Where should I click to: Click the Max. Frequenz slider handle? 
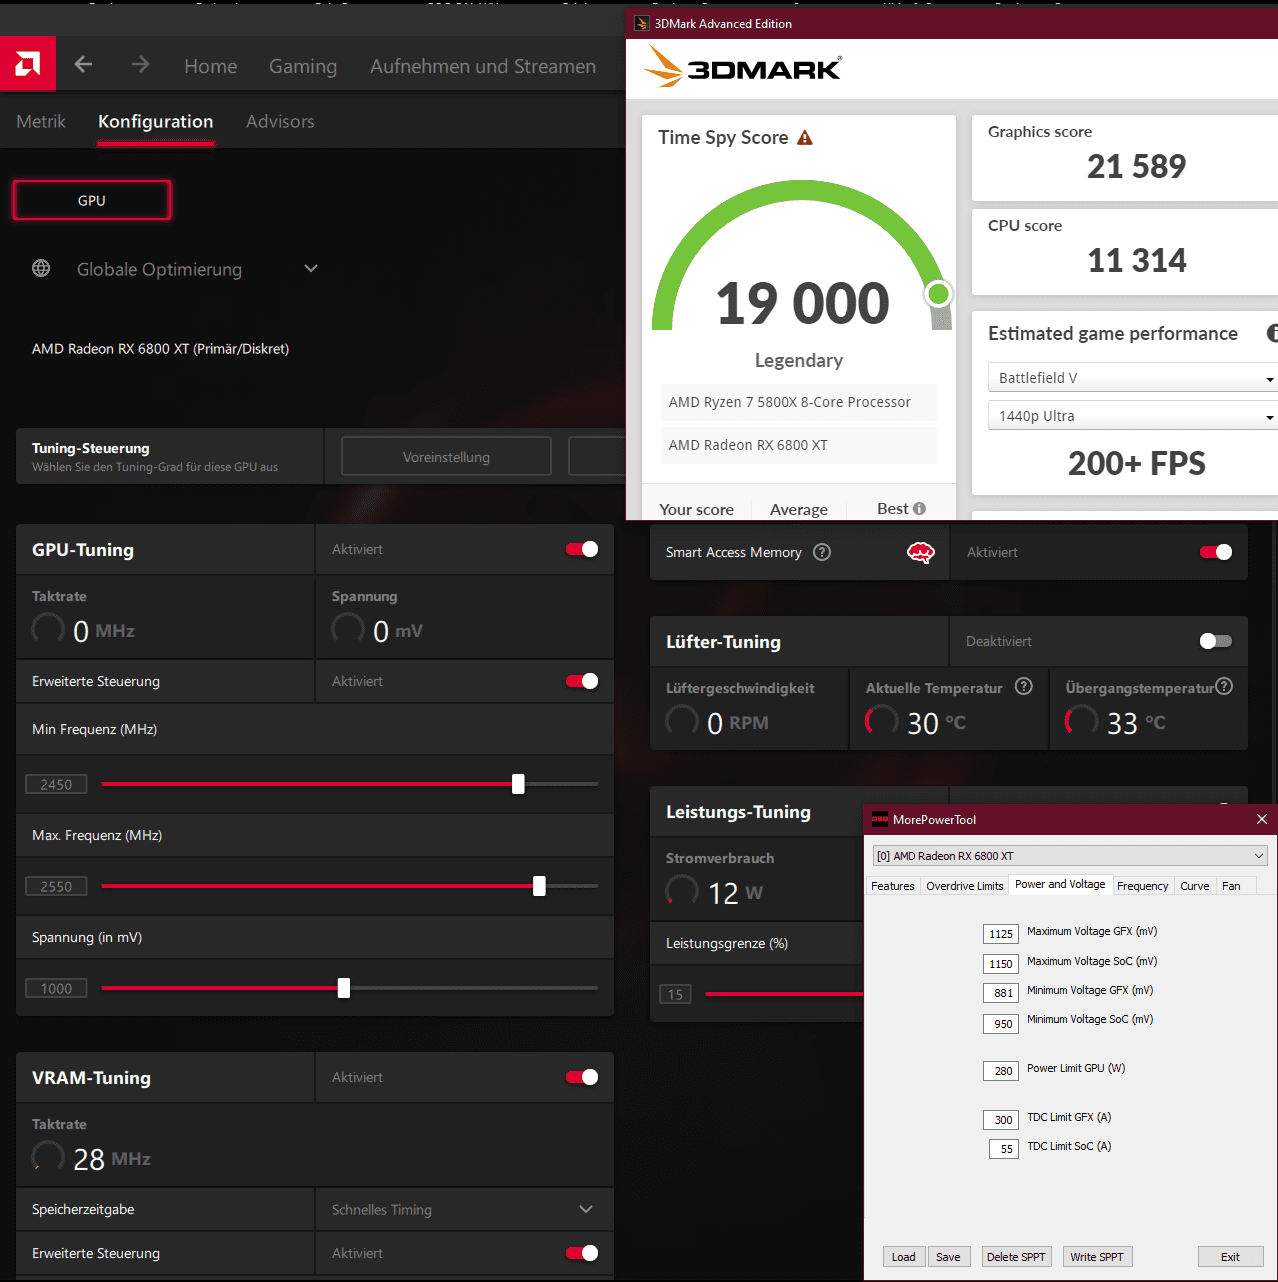point(540,886)
